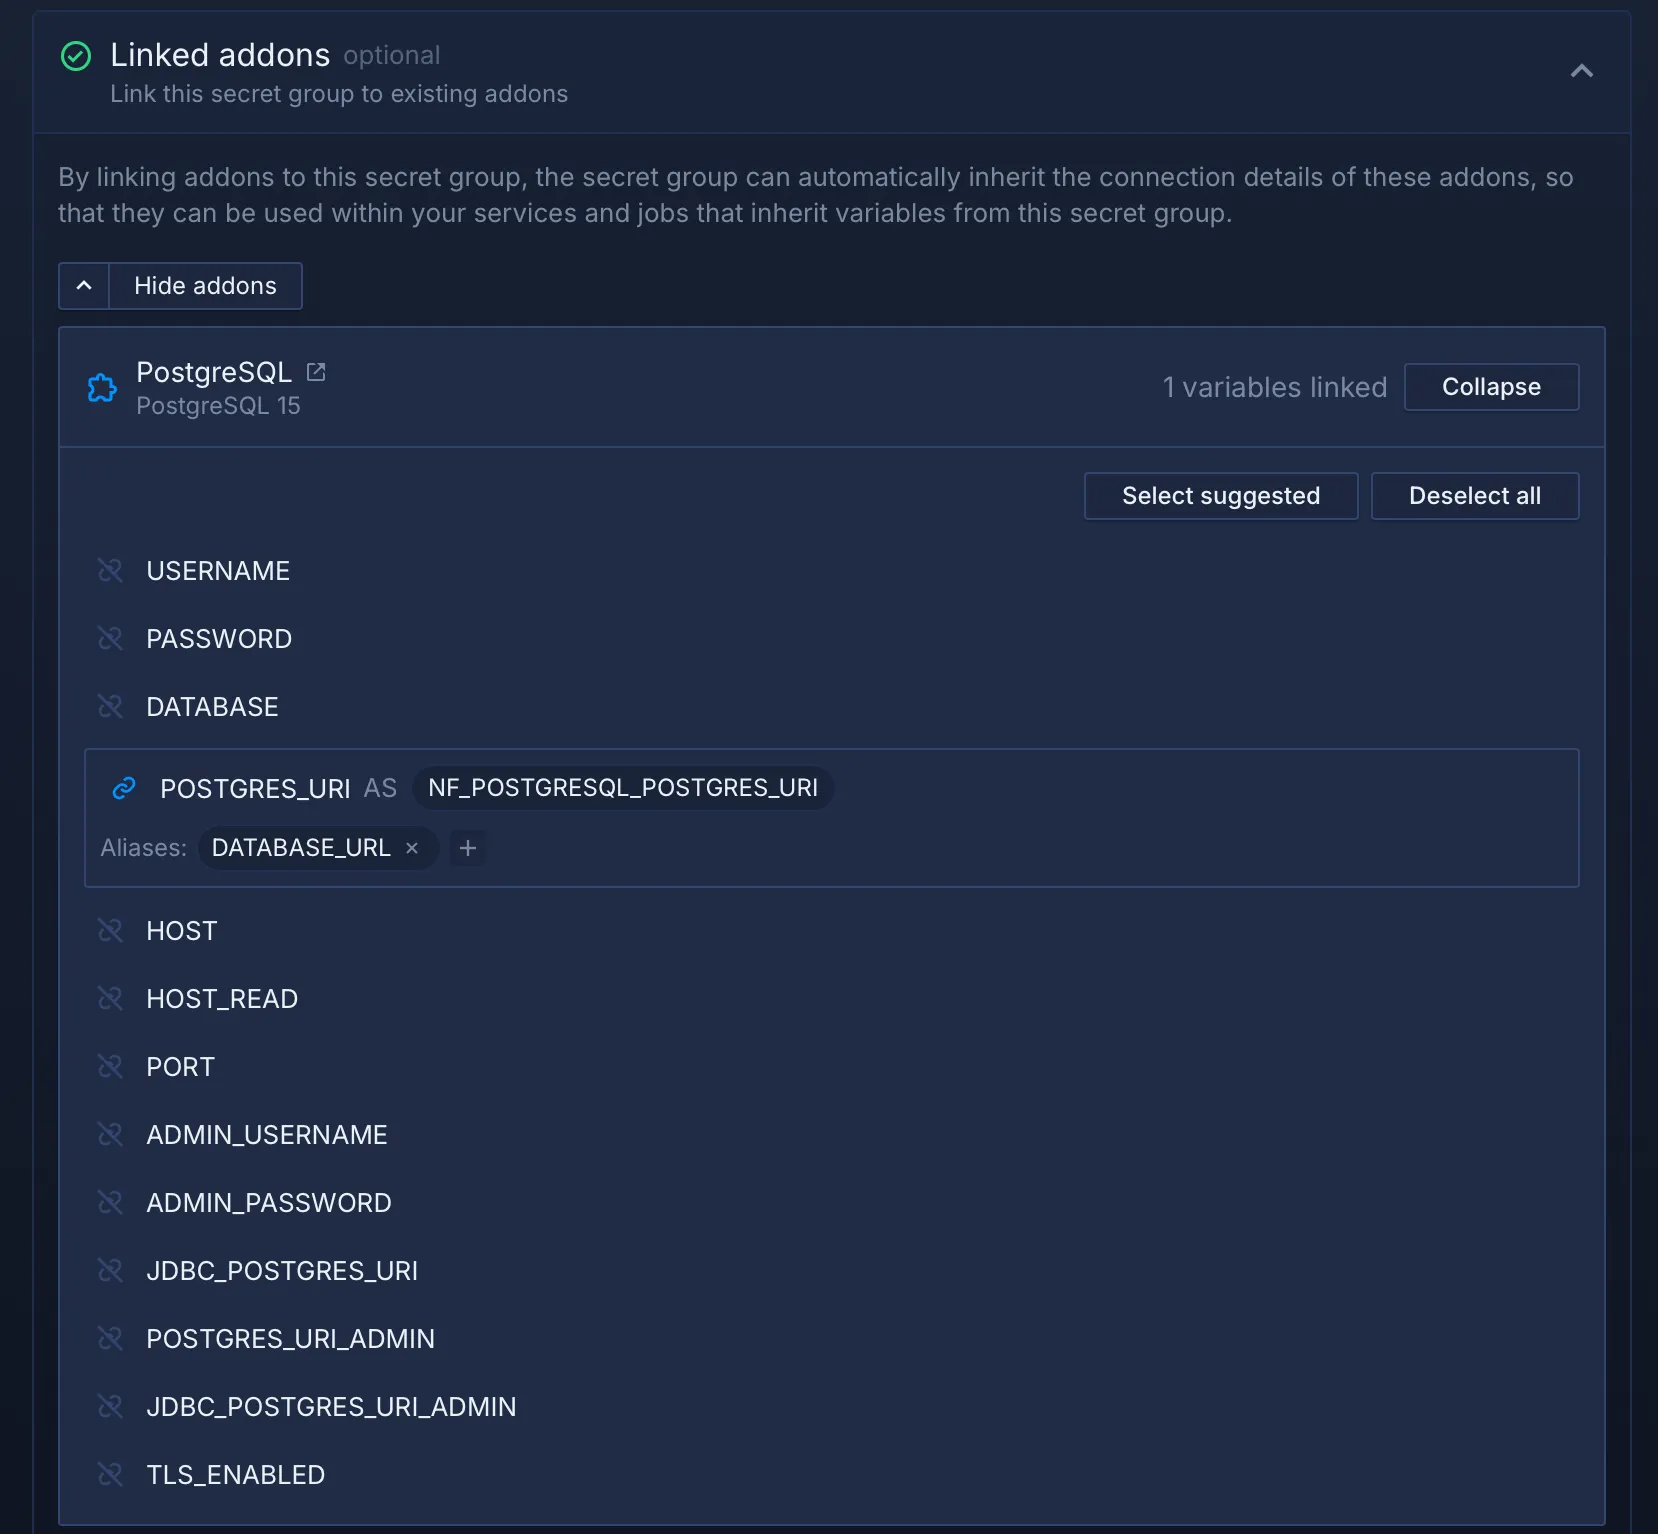Screen dimensions: 1658x1534
Task: Link the USERNAME variable icon
Action: [110, 570]
